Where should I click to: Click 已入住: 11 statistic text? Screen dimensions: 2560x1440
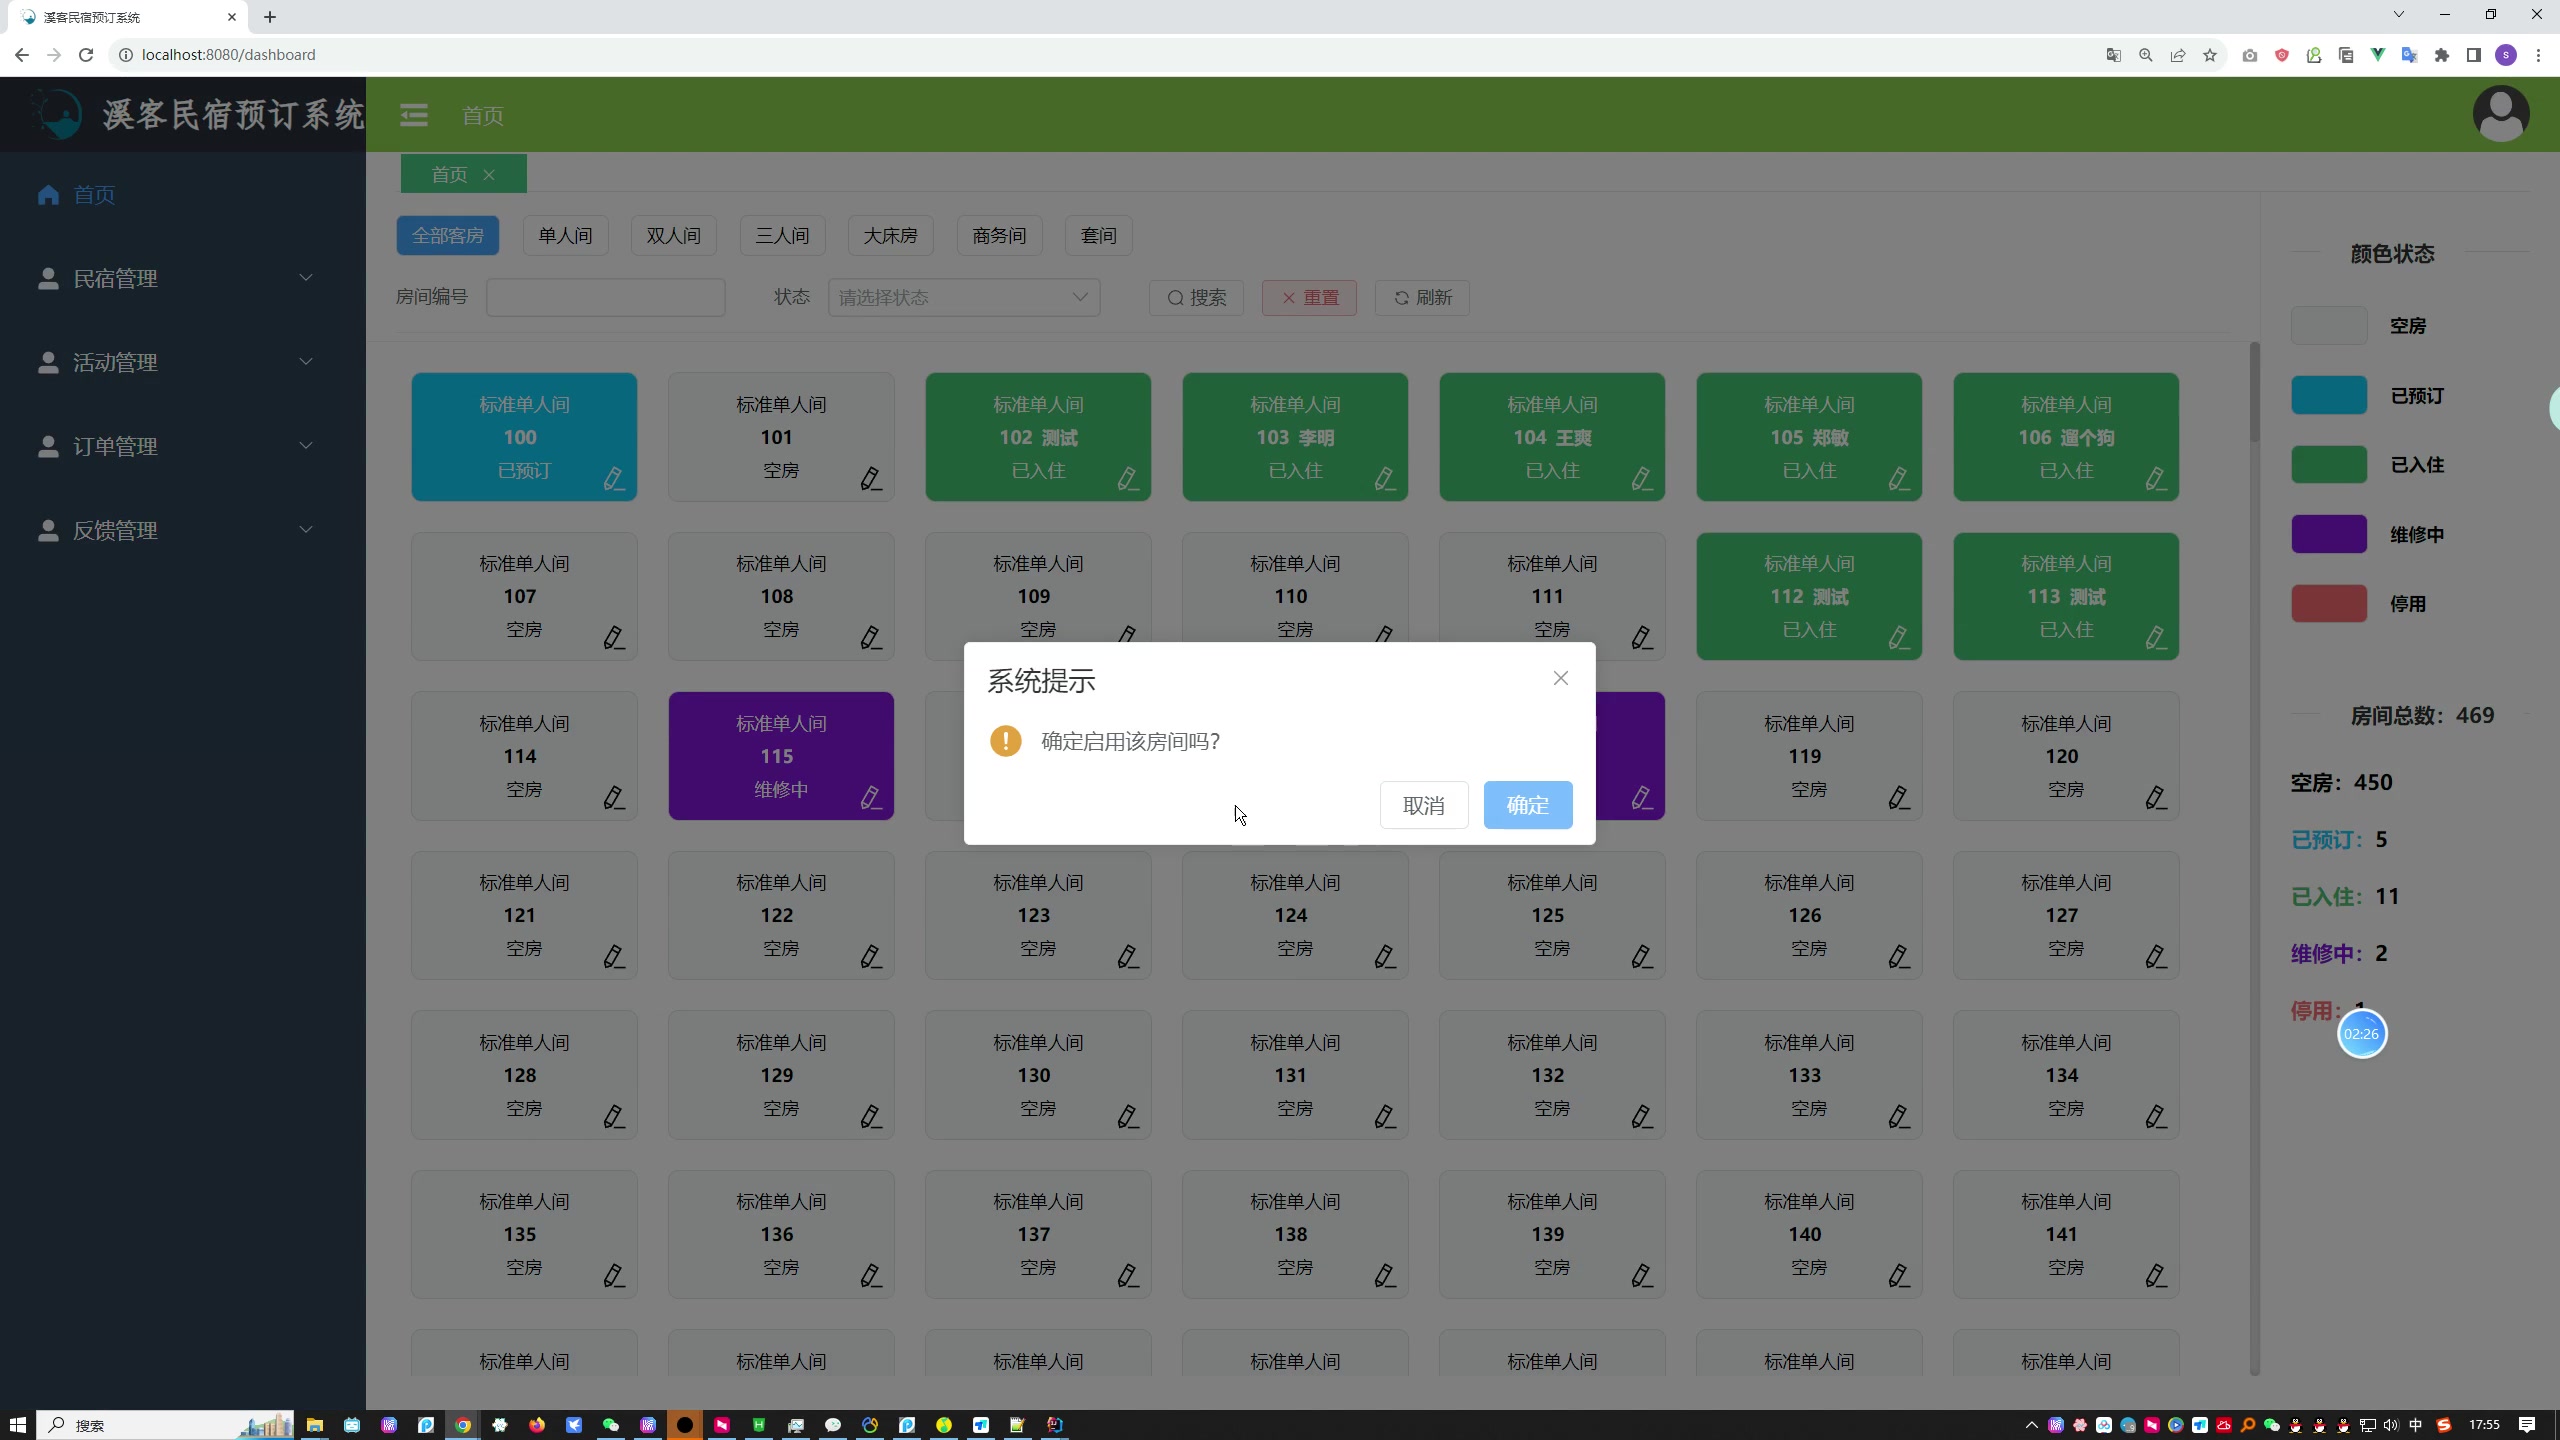(x=2345, y=897)
